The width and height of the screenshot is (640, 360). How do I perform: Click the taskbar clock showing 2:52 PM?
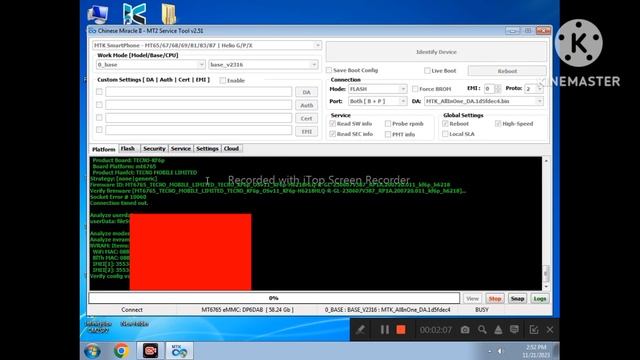(536, 351)
